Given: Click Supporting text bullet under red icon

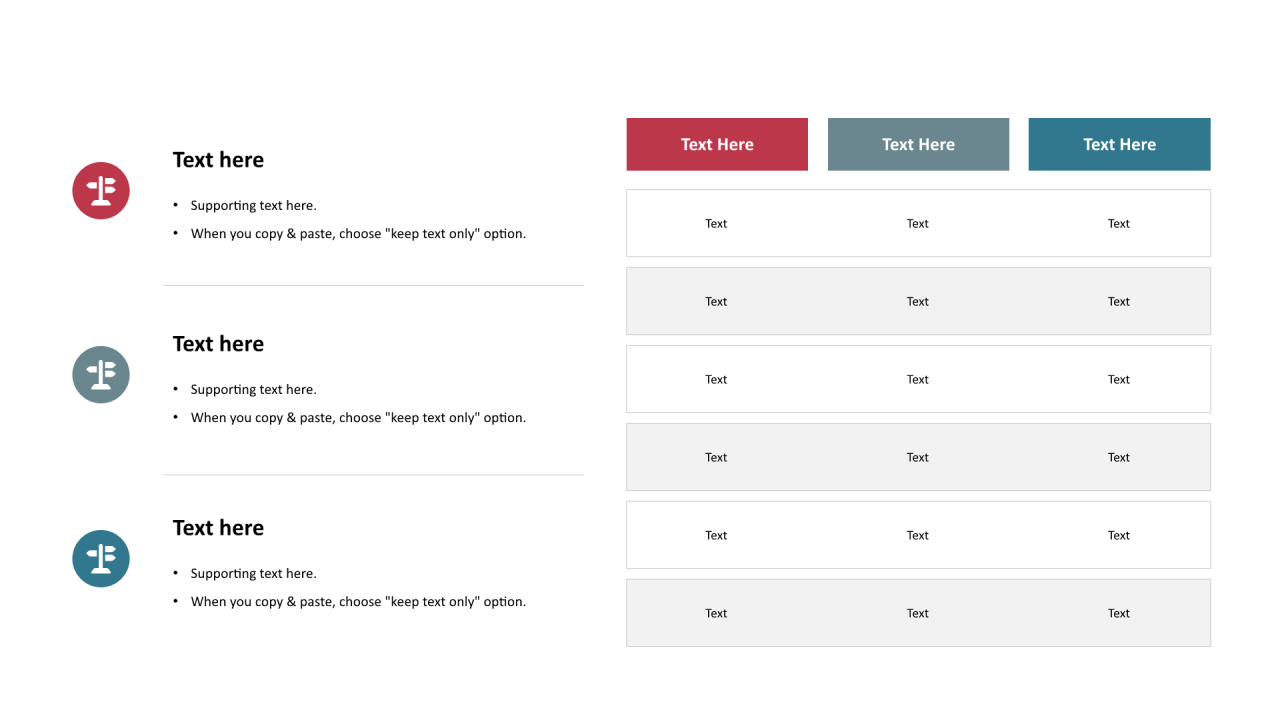Looking at the screenshot, I should coord(254,205).
